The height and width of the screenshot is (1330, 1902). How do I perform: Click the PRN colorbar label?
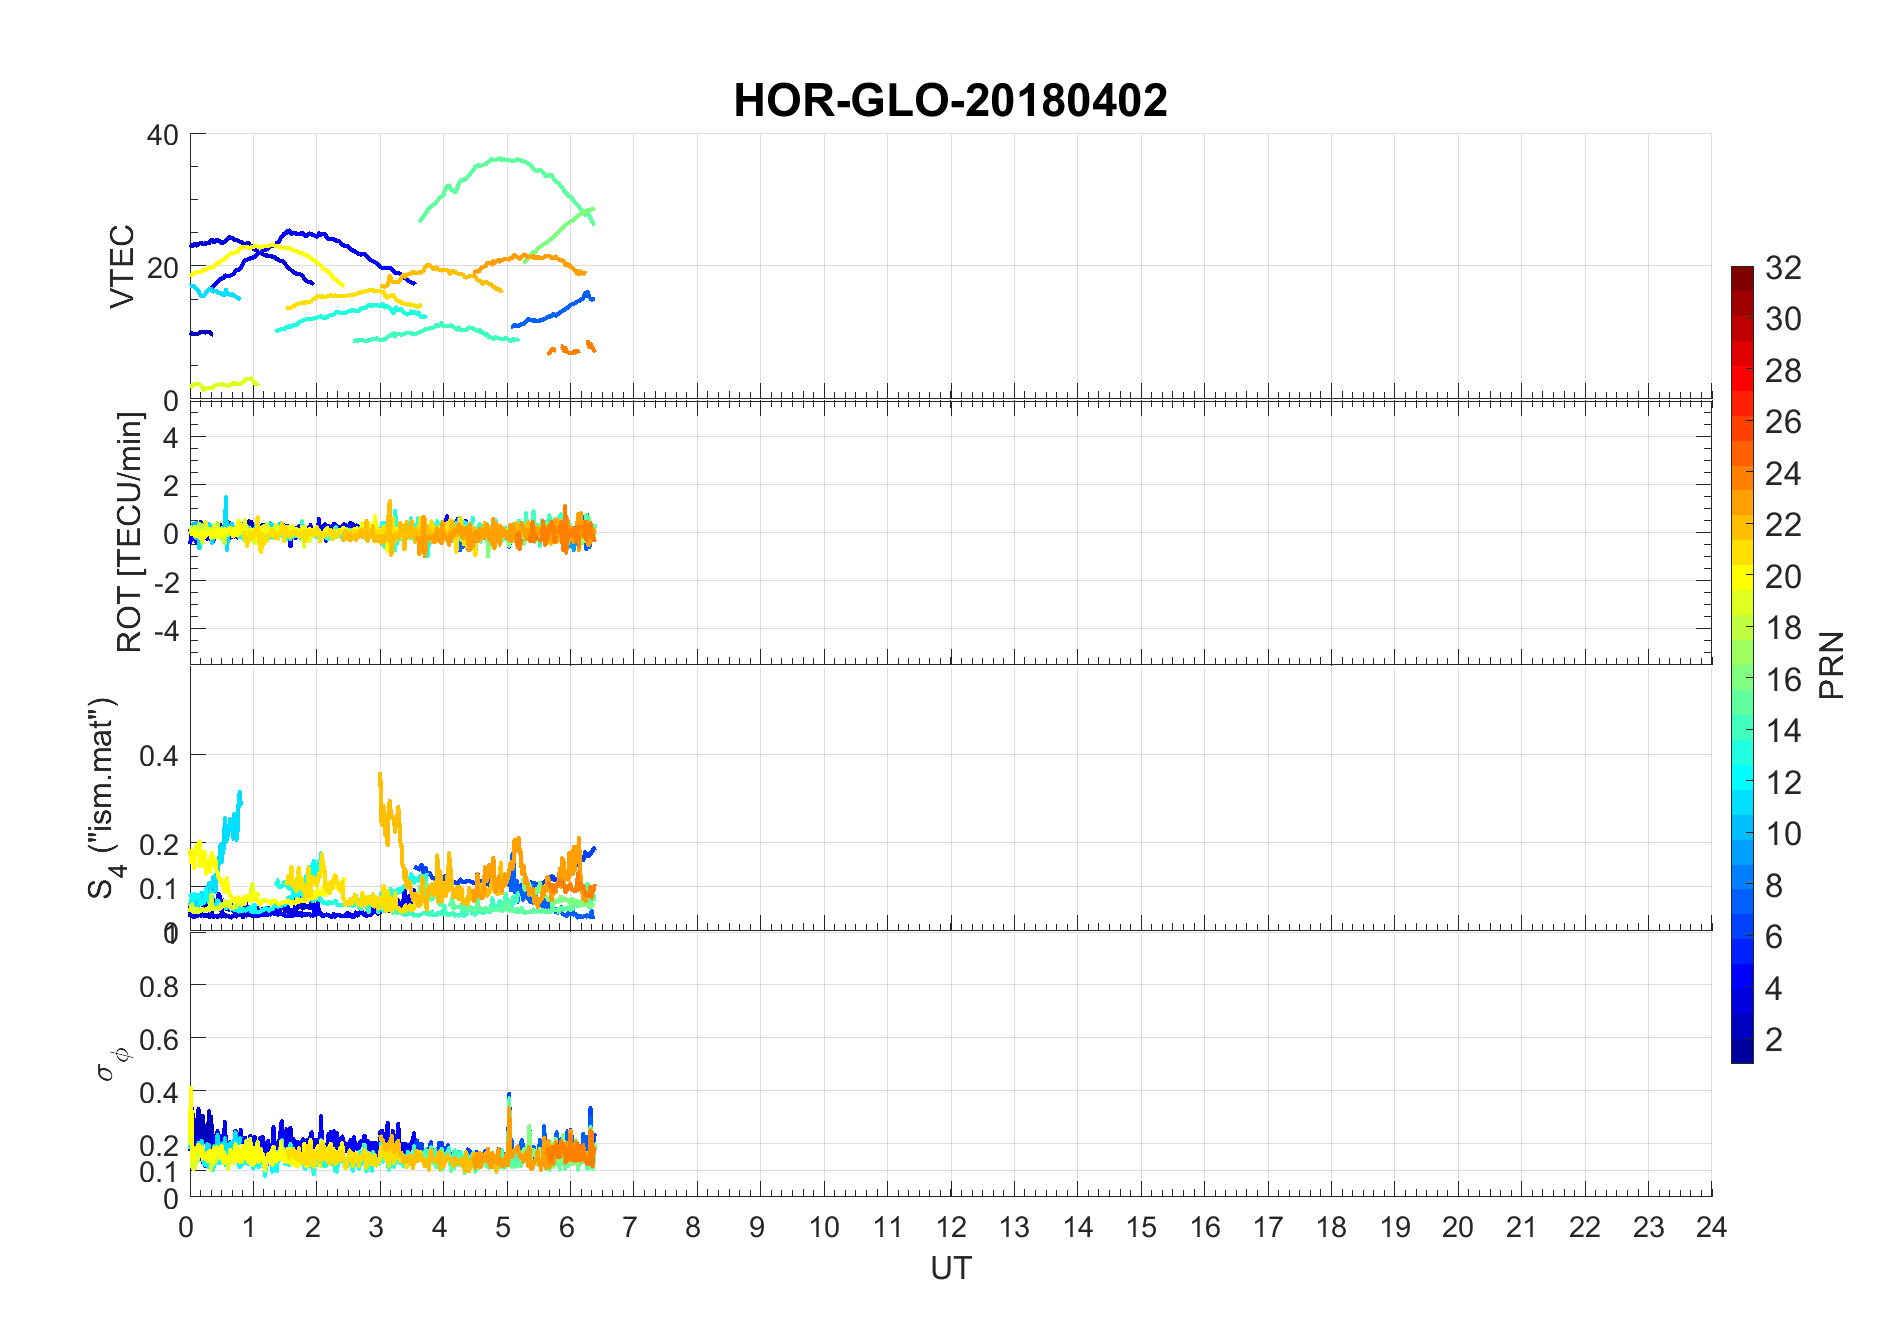1832,665
